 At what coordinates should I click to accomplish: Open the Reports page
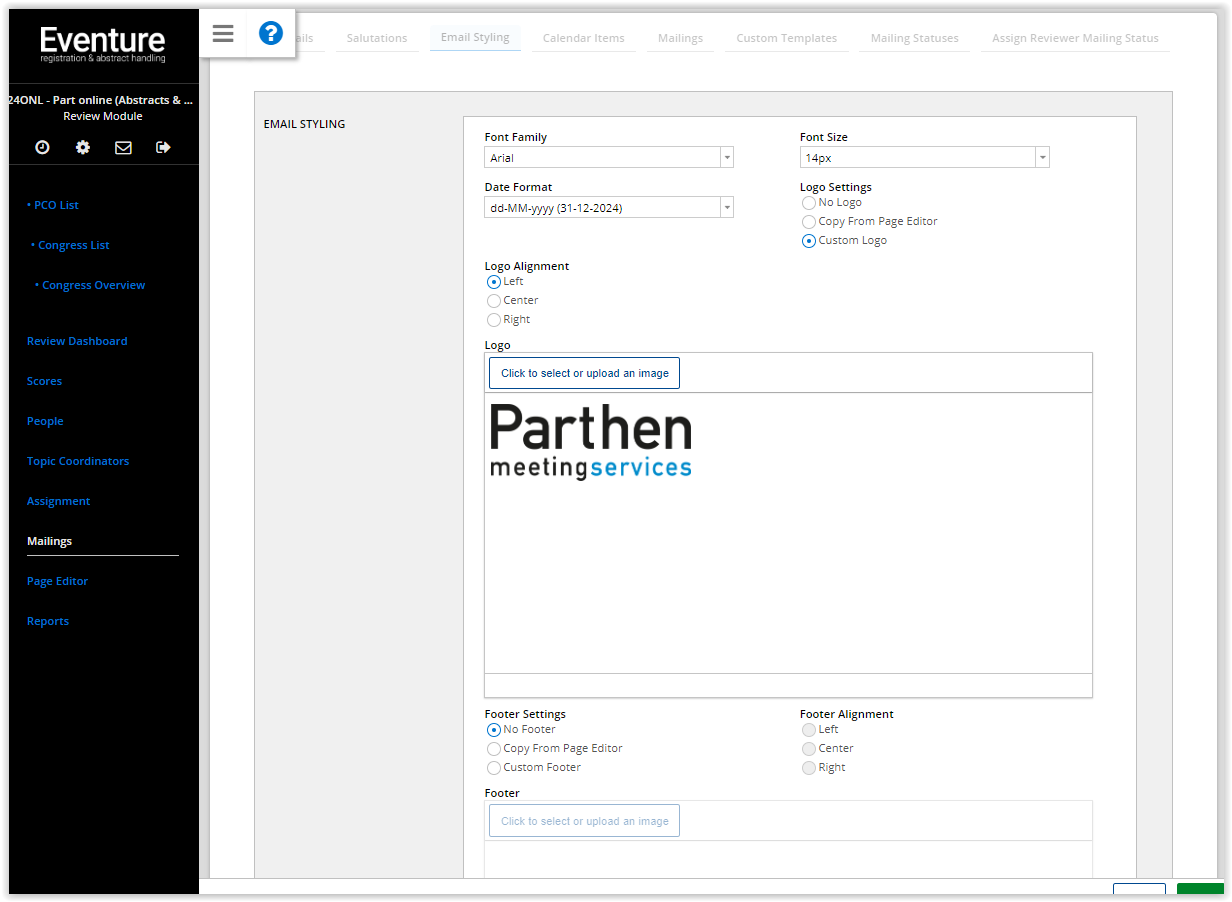tap(48, 621)
